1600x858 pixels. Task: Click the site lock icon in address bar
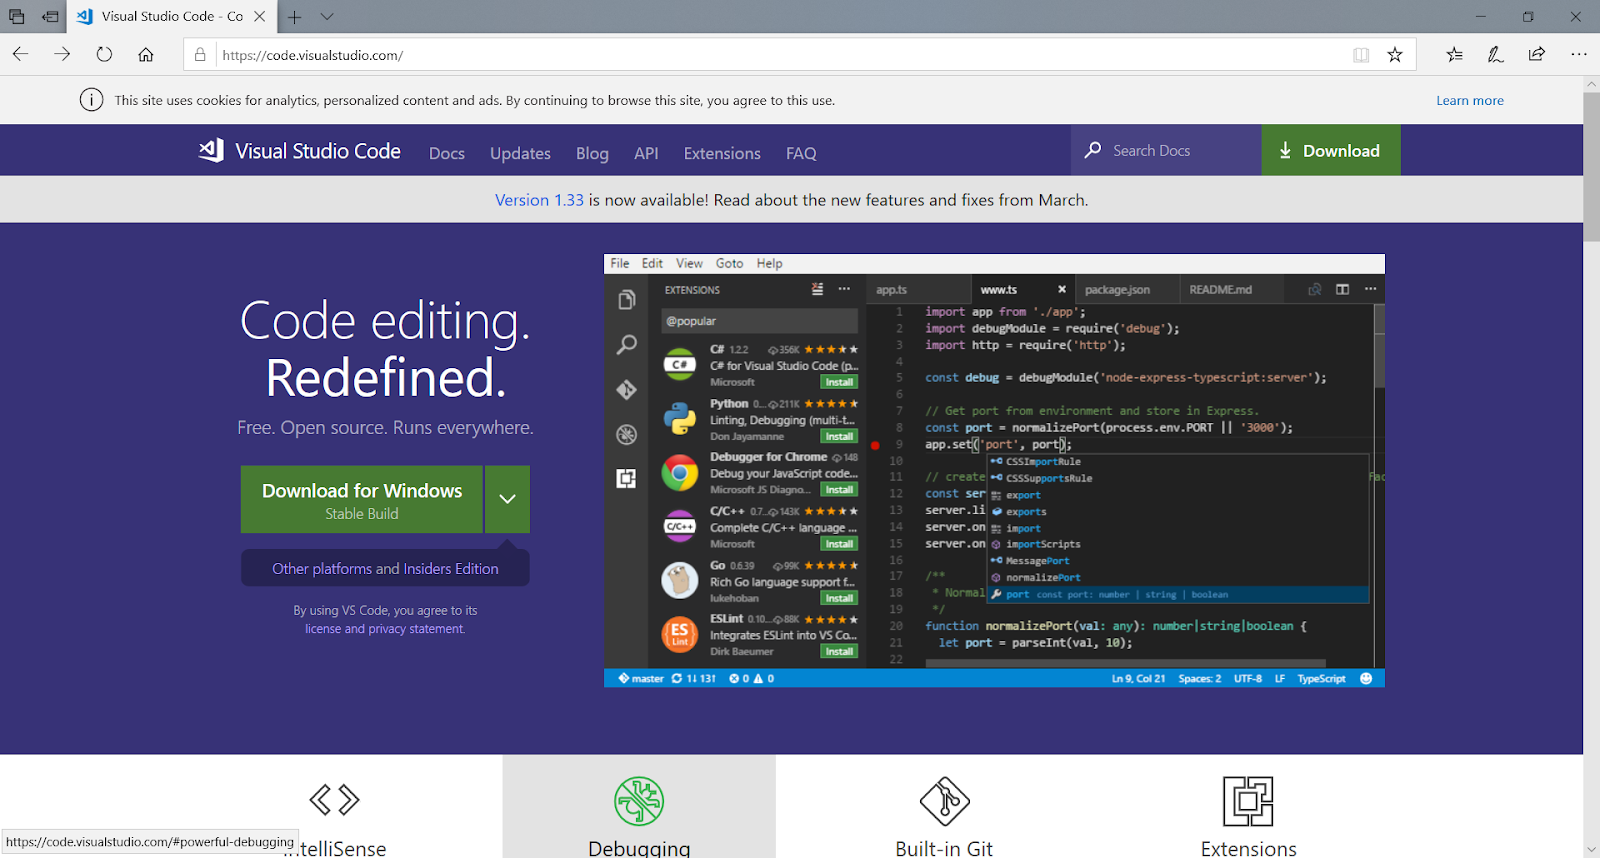pos(200,55)
